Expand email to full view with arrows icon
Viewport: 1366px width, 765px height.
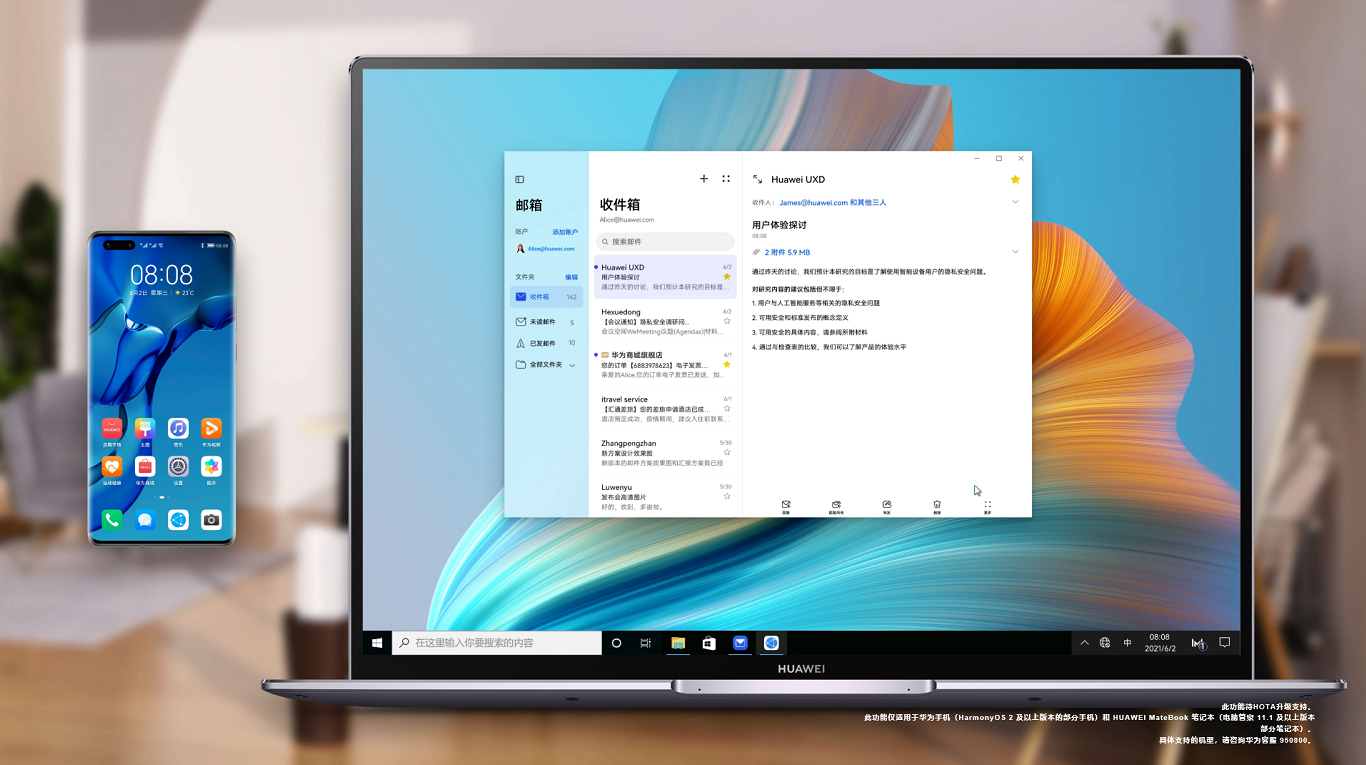click(757, 179)
